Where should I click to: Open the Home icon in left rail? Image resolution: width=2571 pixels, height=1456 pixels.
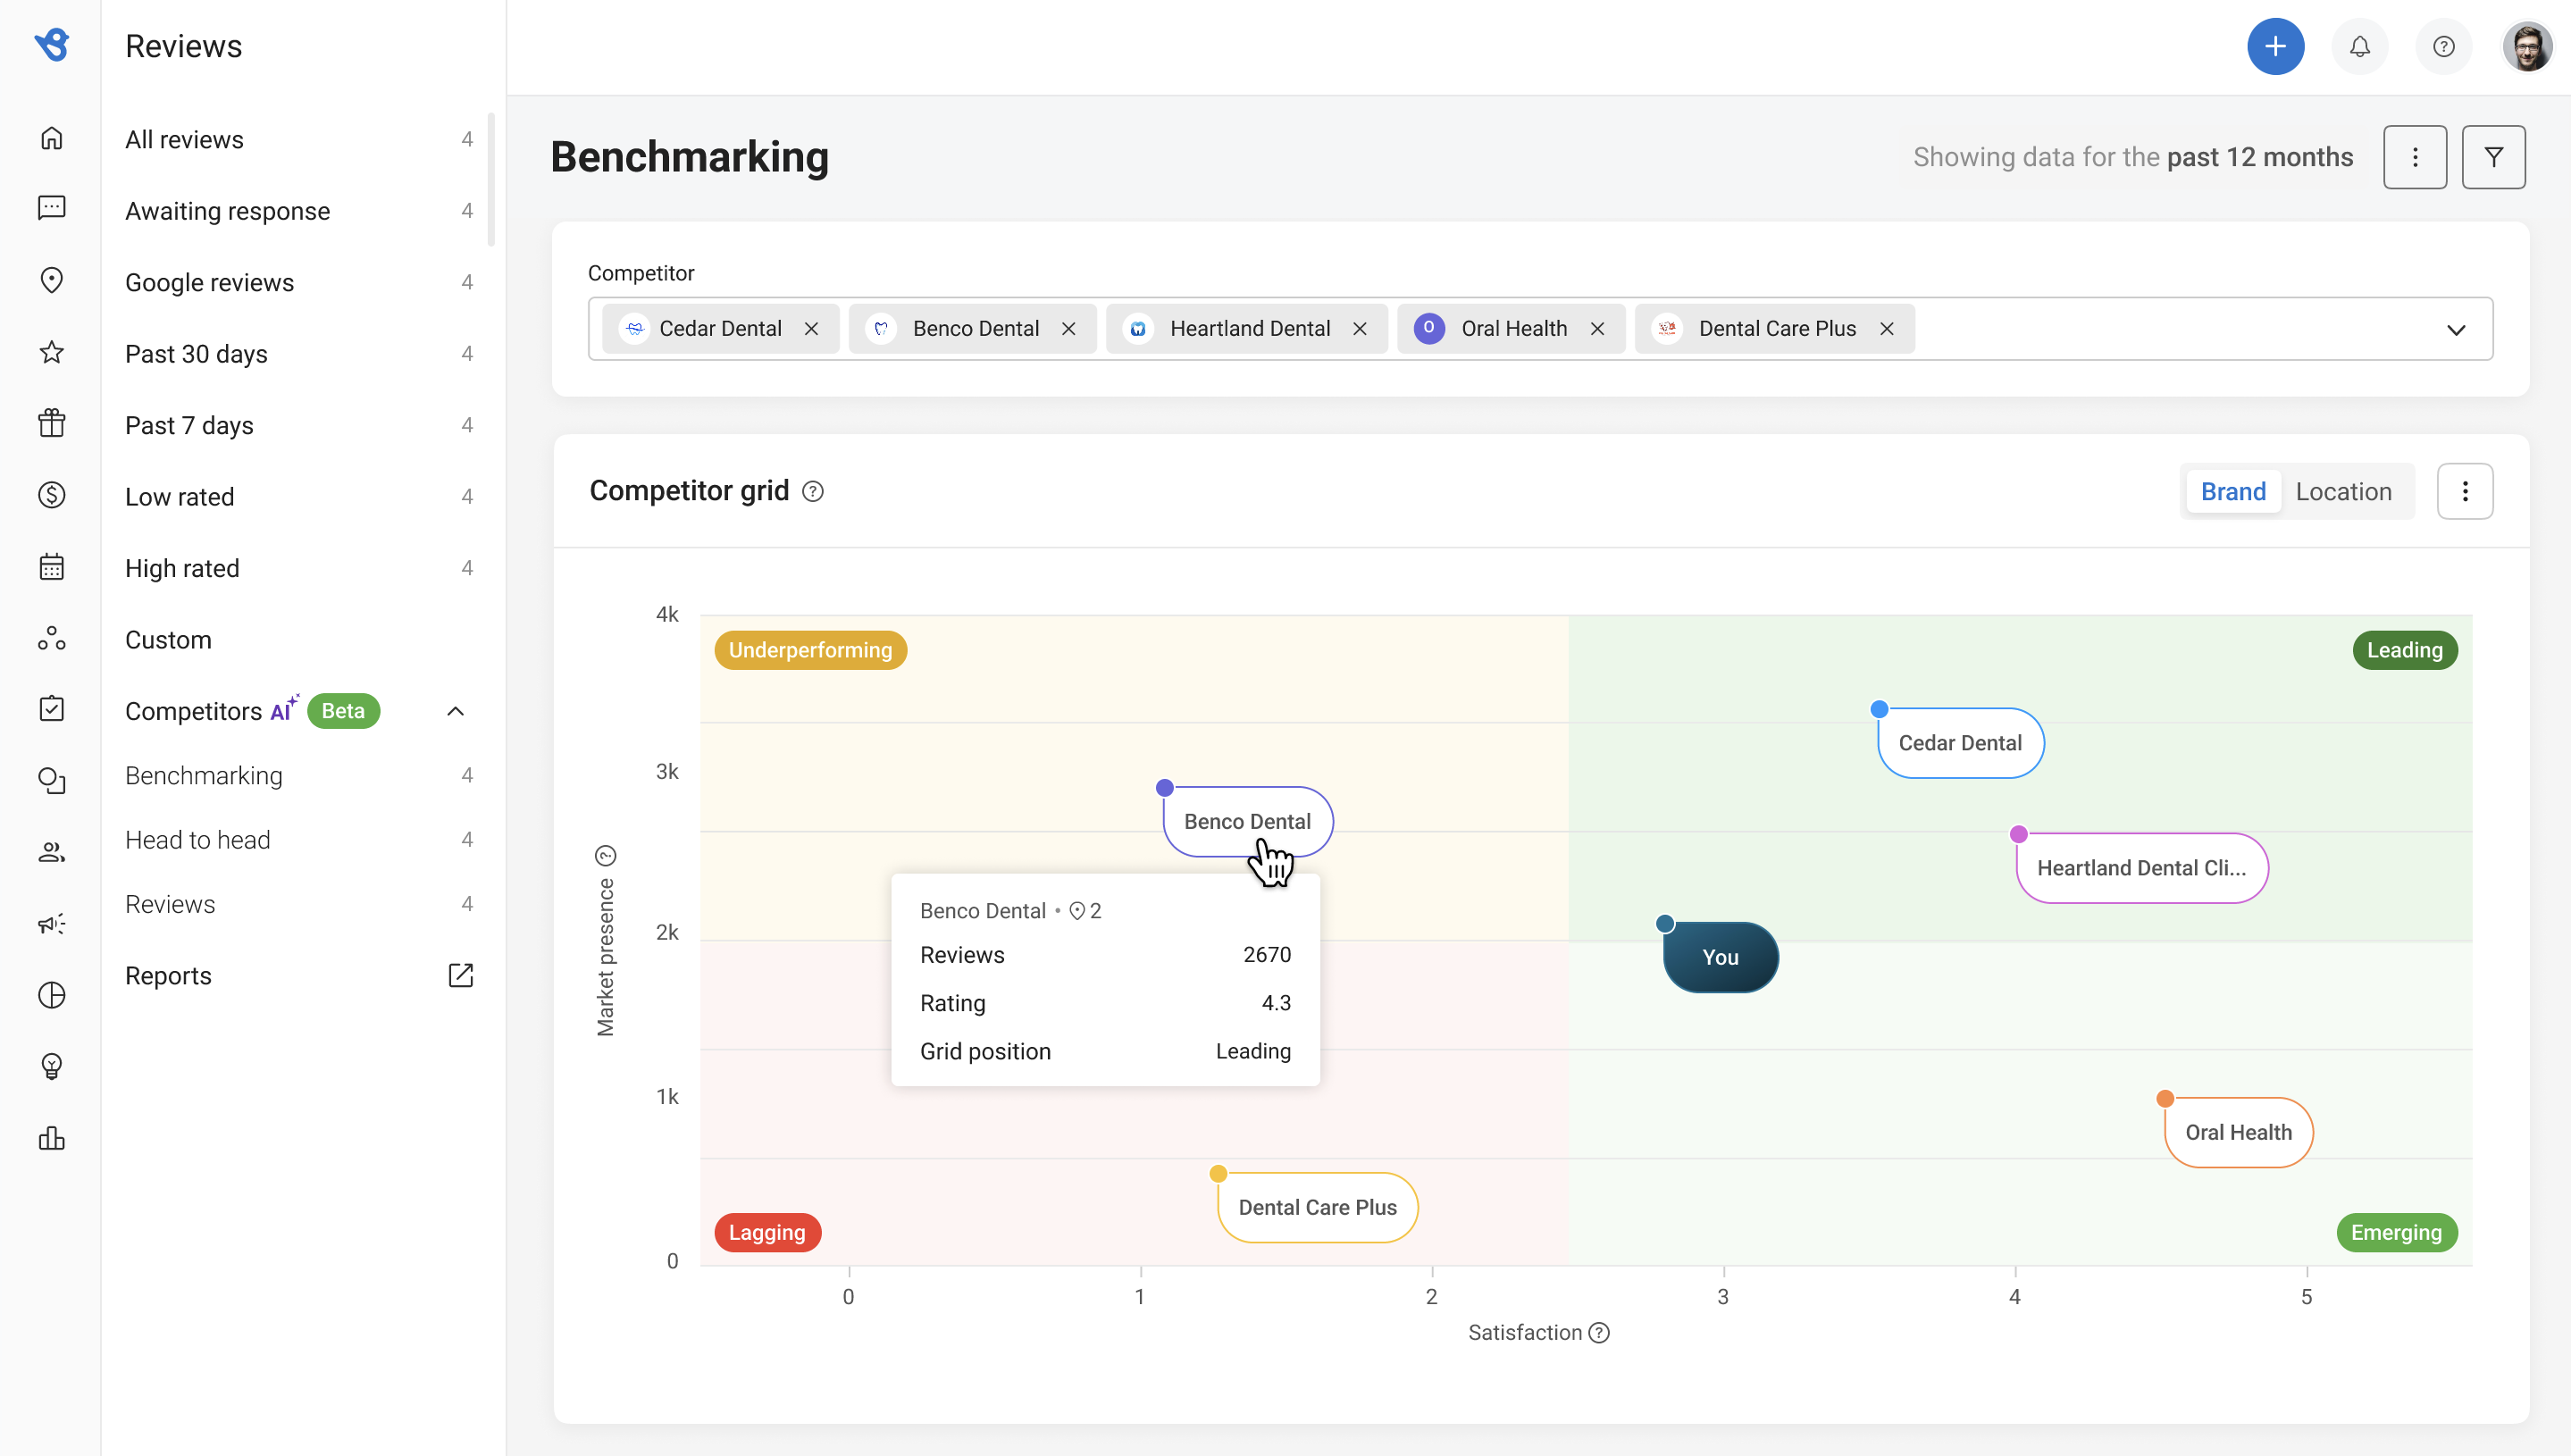[51, 138]
